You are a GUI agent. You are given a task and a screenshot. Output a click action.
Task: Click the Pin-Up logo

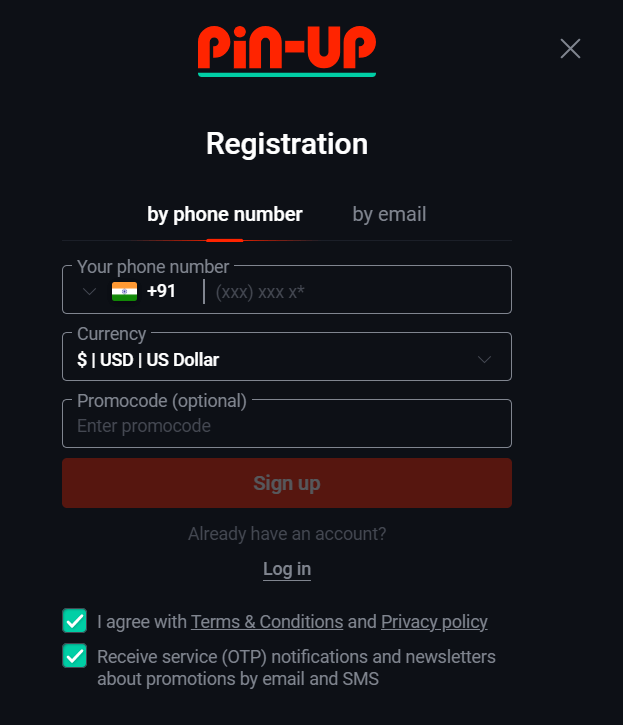pyautogui.click(x=286, y=49)
